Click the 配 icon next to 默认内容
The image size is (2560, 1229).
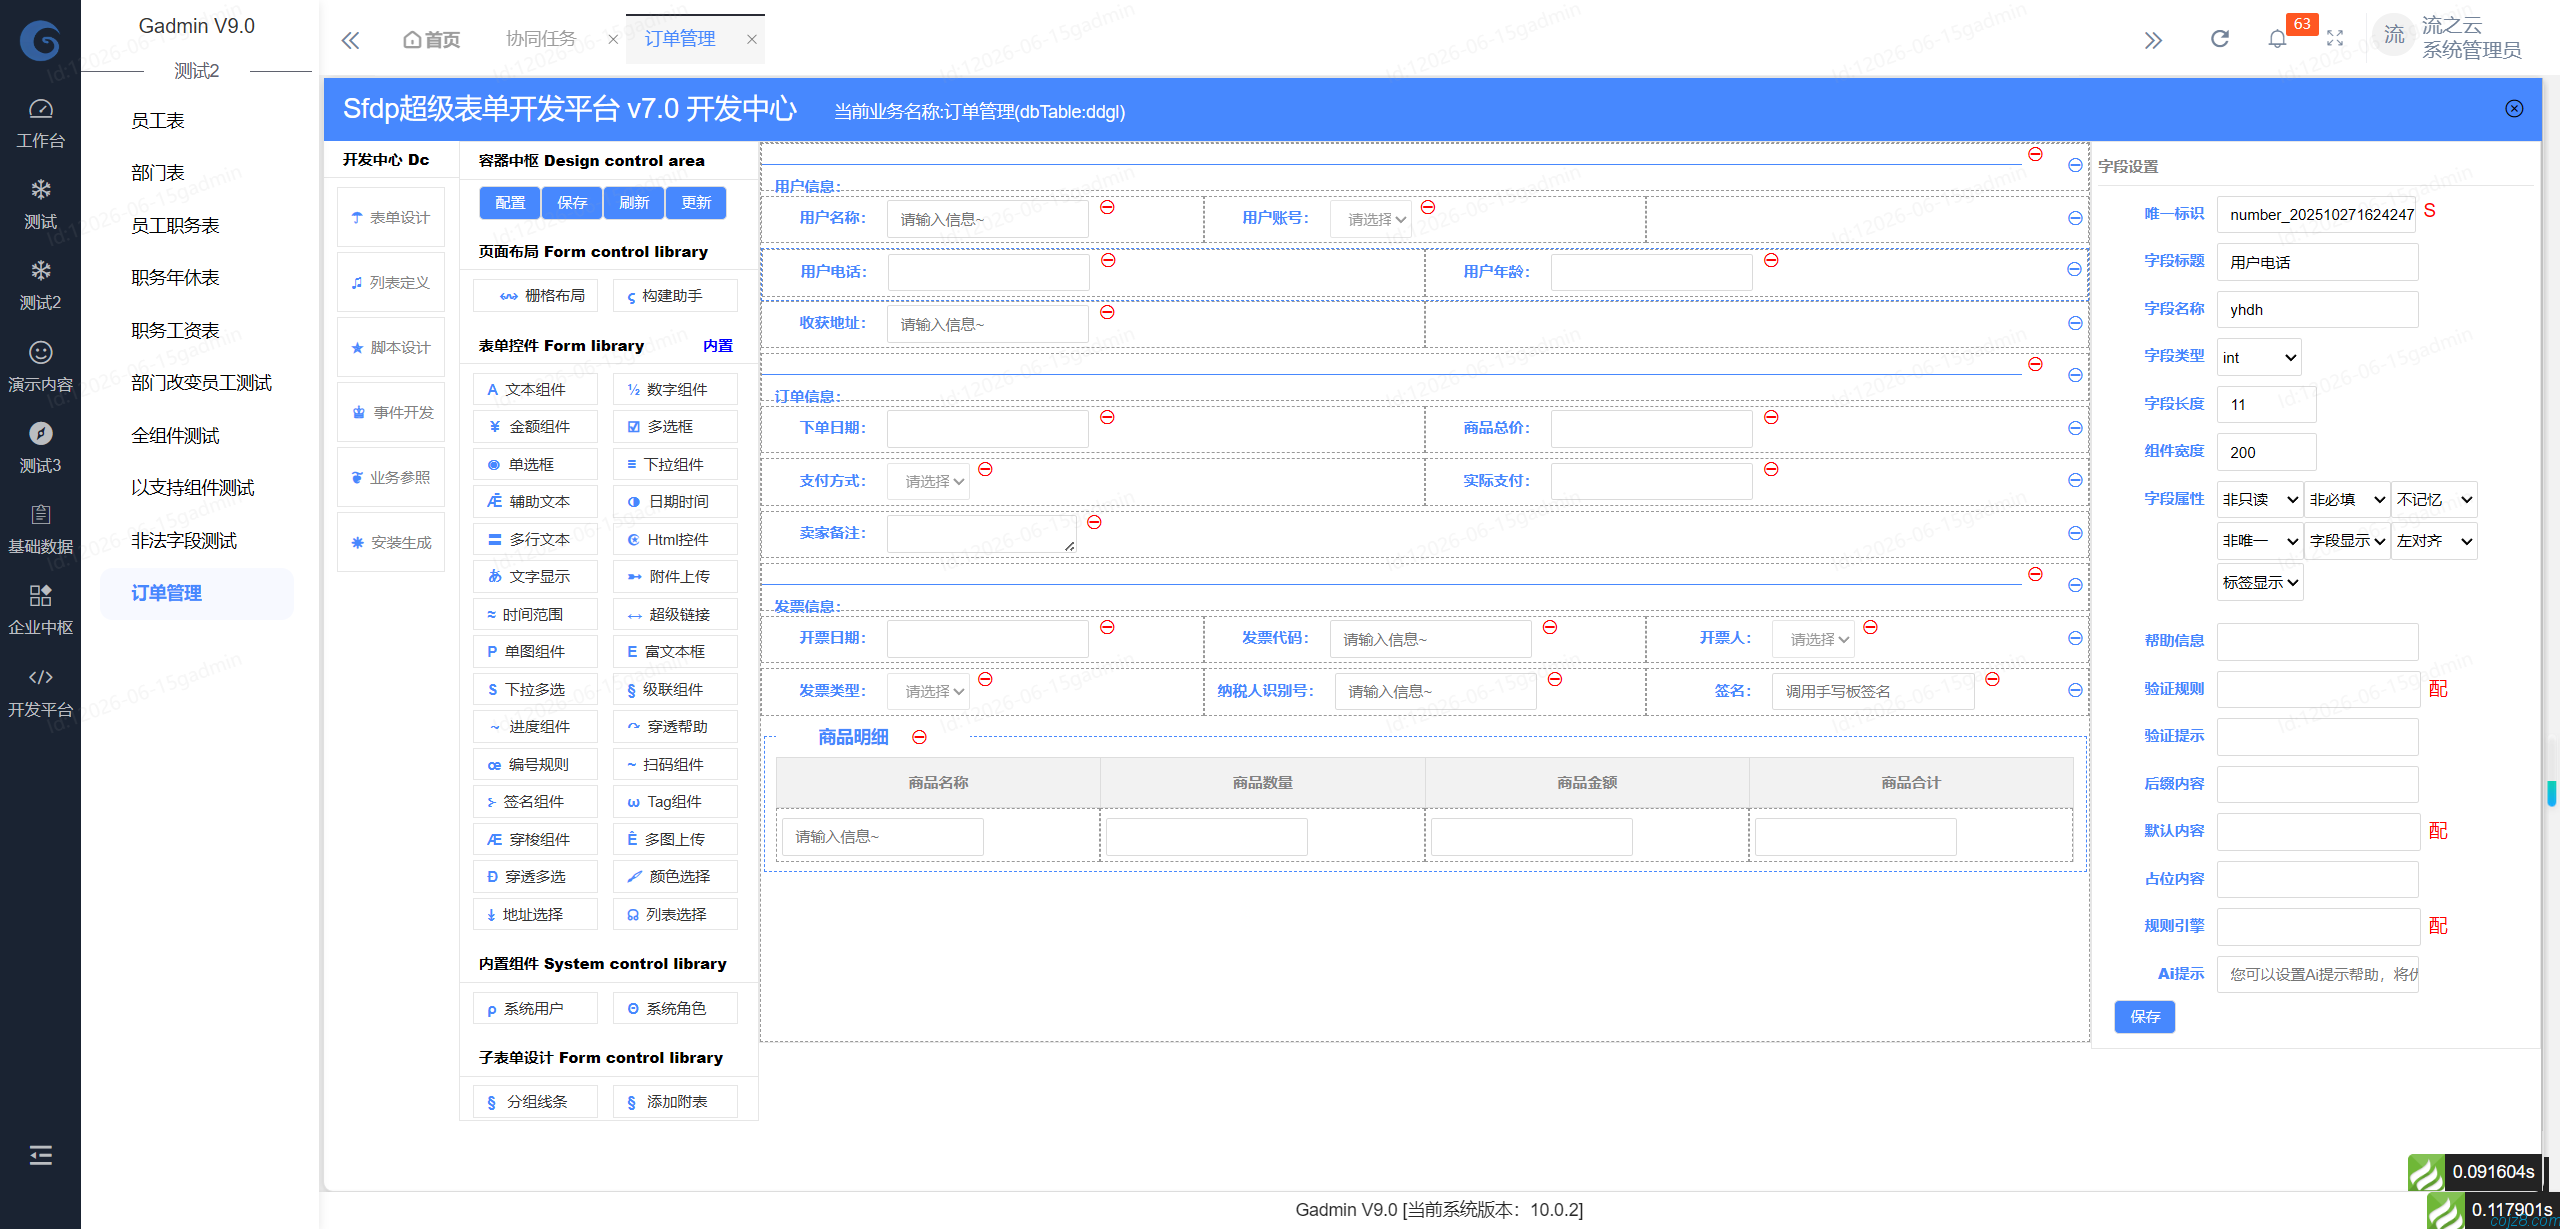pos(2439,831)
